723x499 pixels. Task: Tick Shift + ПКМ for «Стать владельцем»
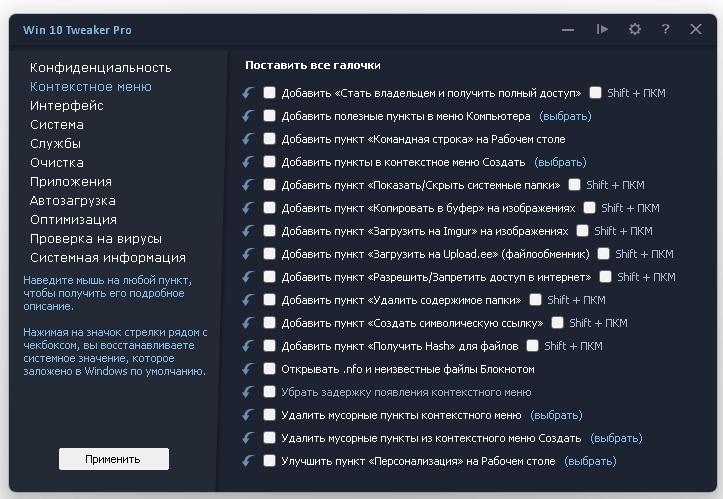[595, 93]
